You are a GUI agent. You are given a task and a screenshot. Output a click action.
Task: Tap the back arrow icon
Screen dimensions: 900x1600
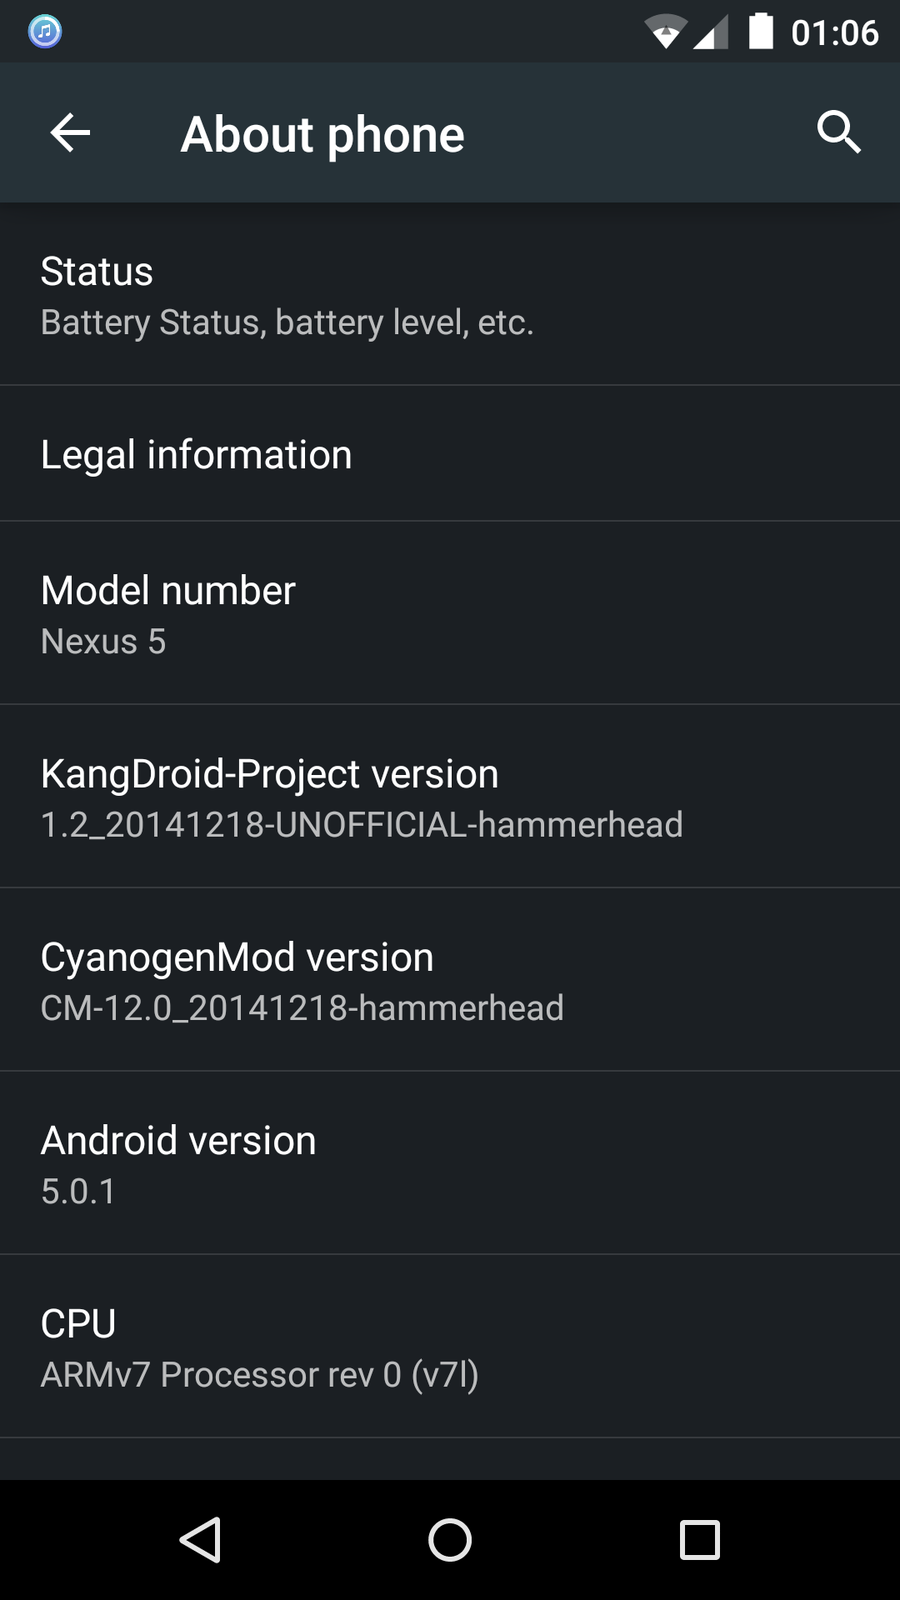(x=70, y=133)
